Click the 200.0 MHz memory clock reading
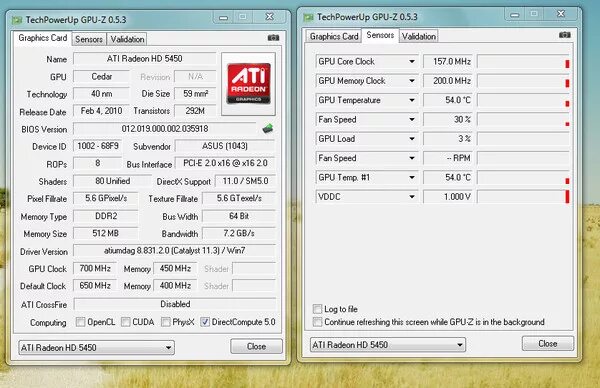Image resolution: width=600 pixels, height=388 pixels. coord(448,81)
